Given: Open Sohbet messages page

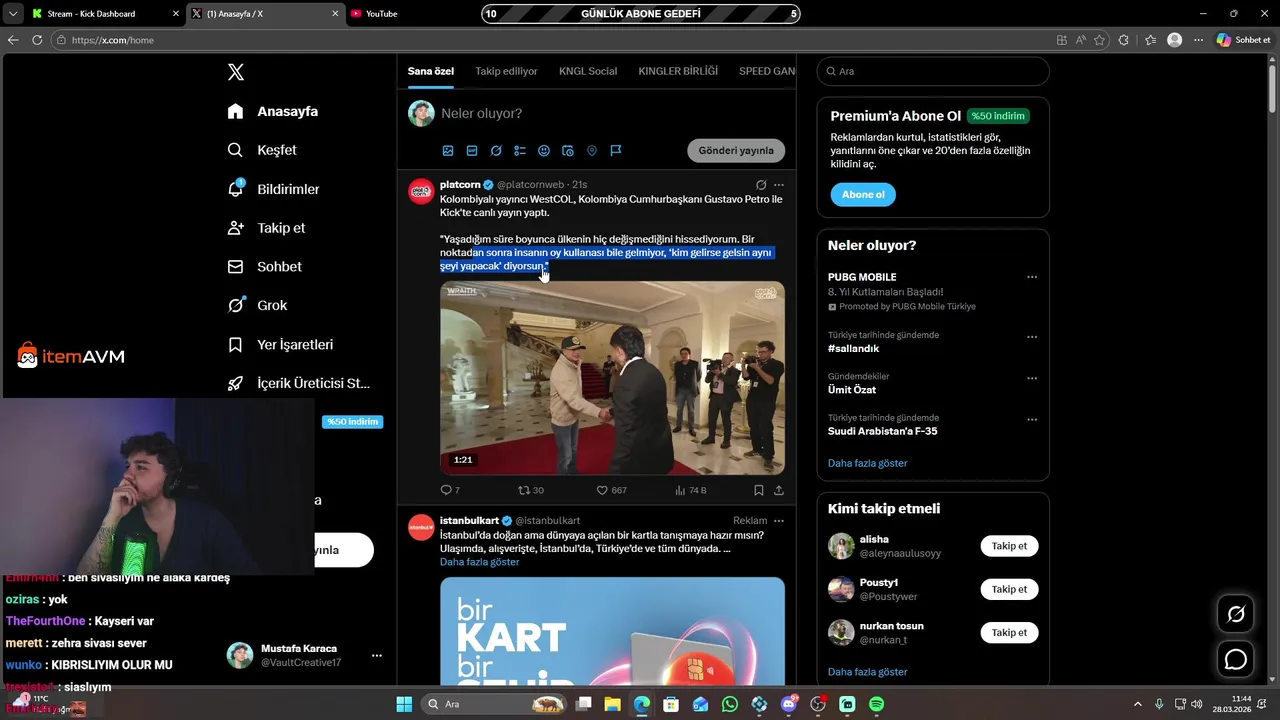Looking at the screenshot, I should coord(264,267).
